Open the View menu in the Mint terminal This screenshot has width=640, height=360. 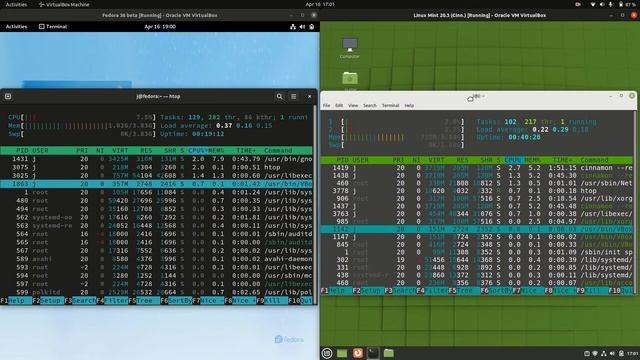point(353,105)
